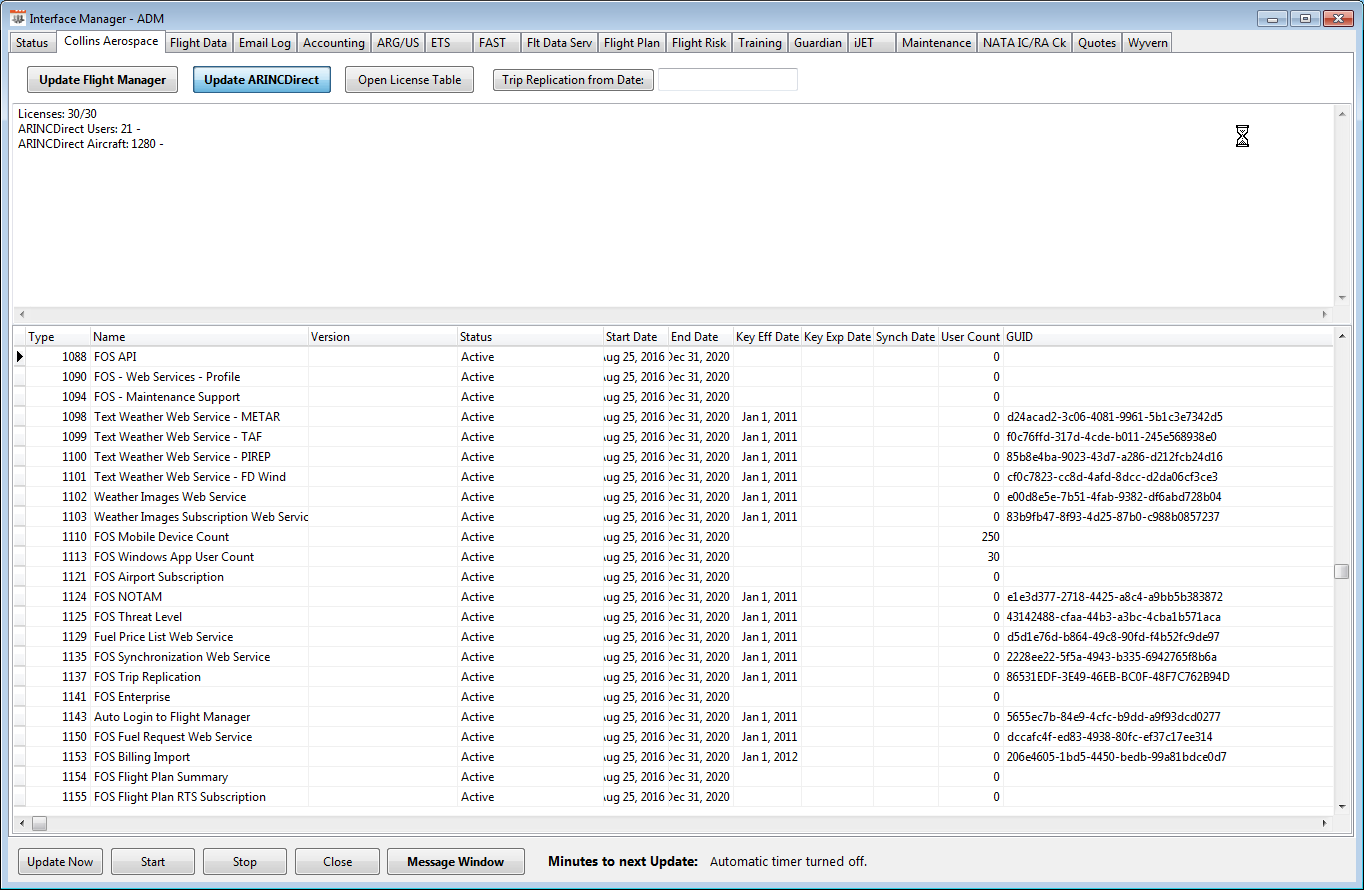The image size is (1364, 890).
Task: Click the license grid vertical scrollbar thumb
Action: [x=1341, y=571]
